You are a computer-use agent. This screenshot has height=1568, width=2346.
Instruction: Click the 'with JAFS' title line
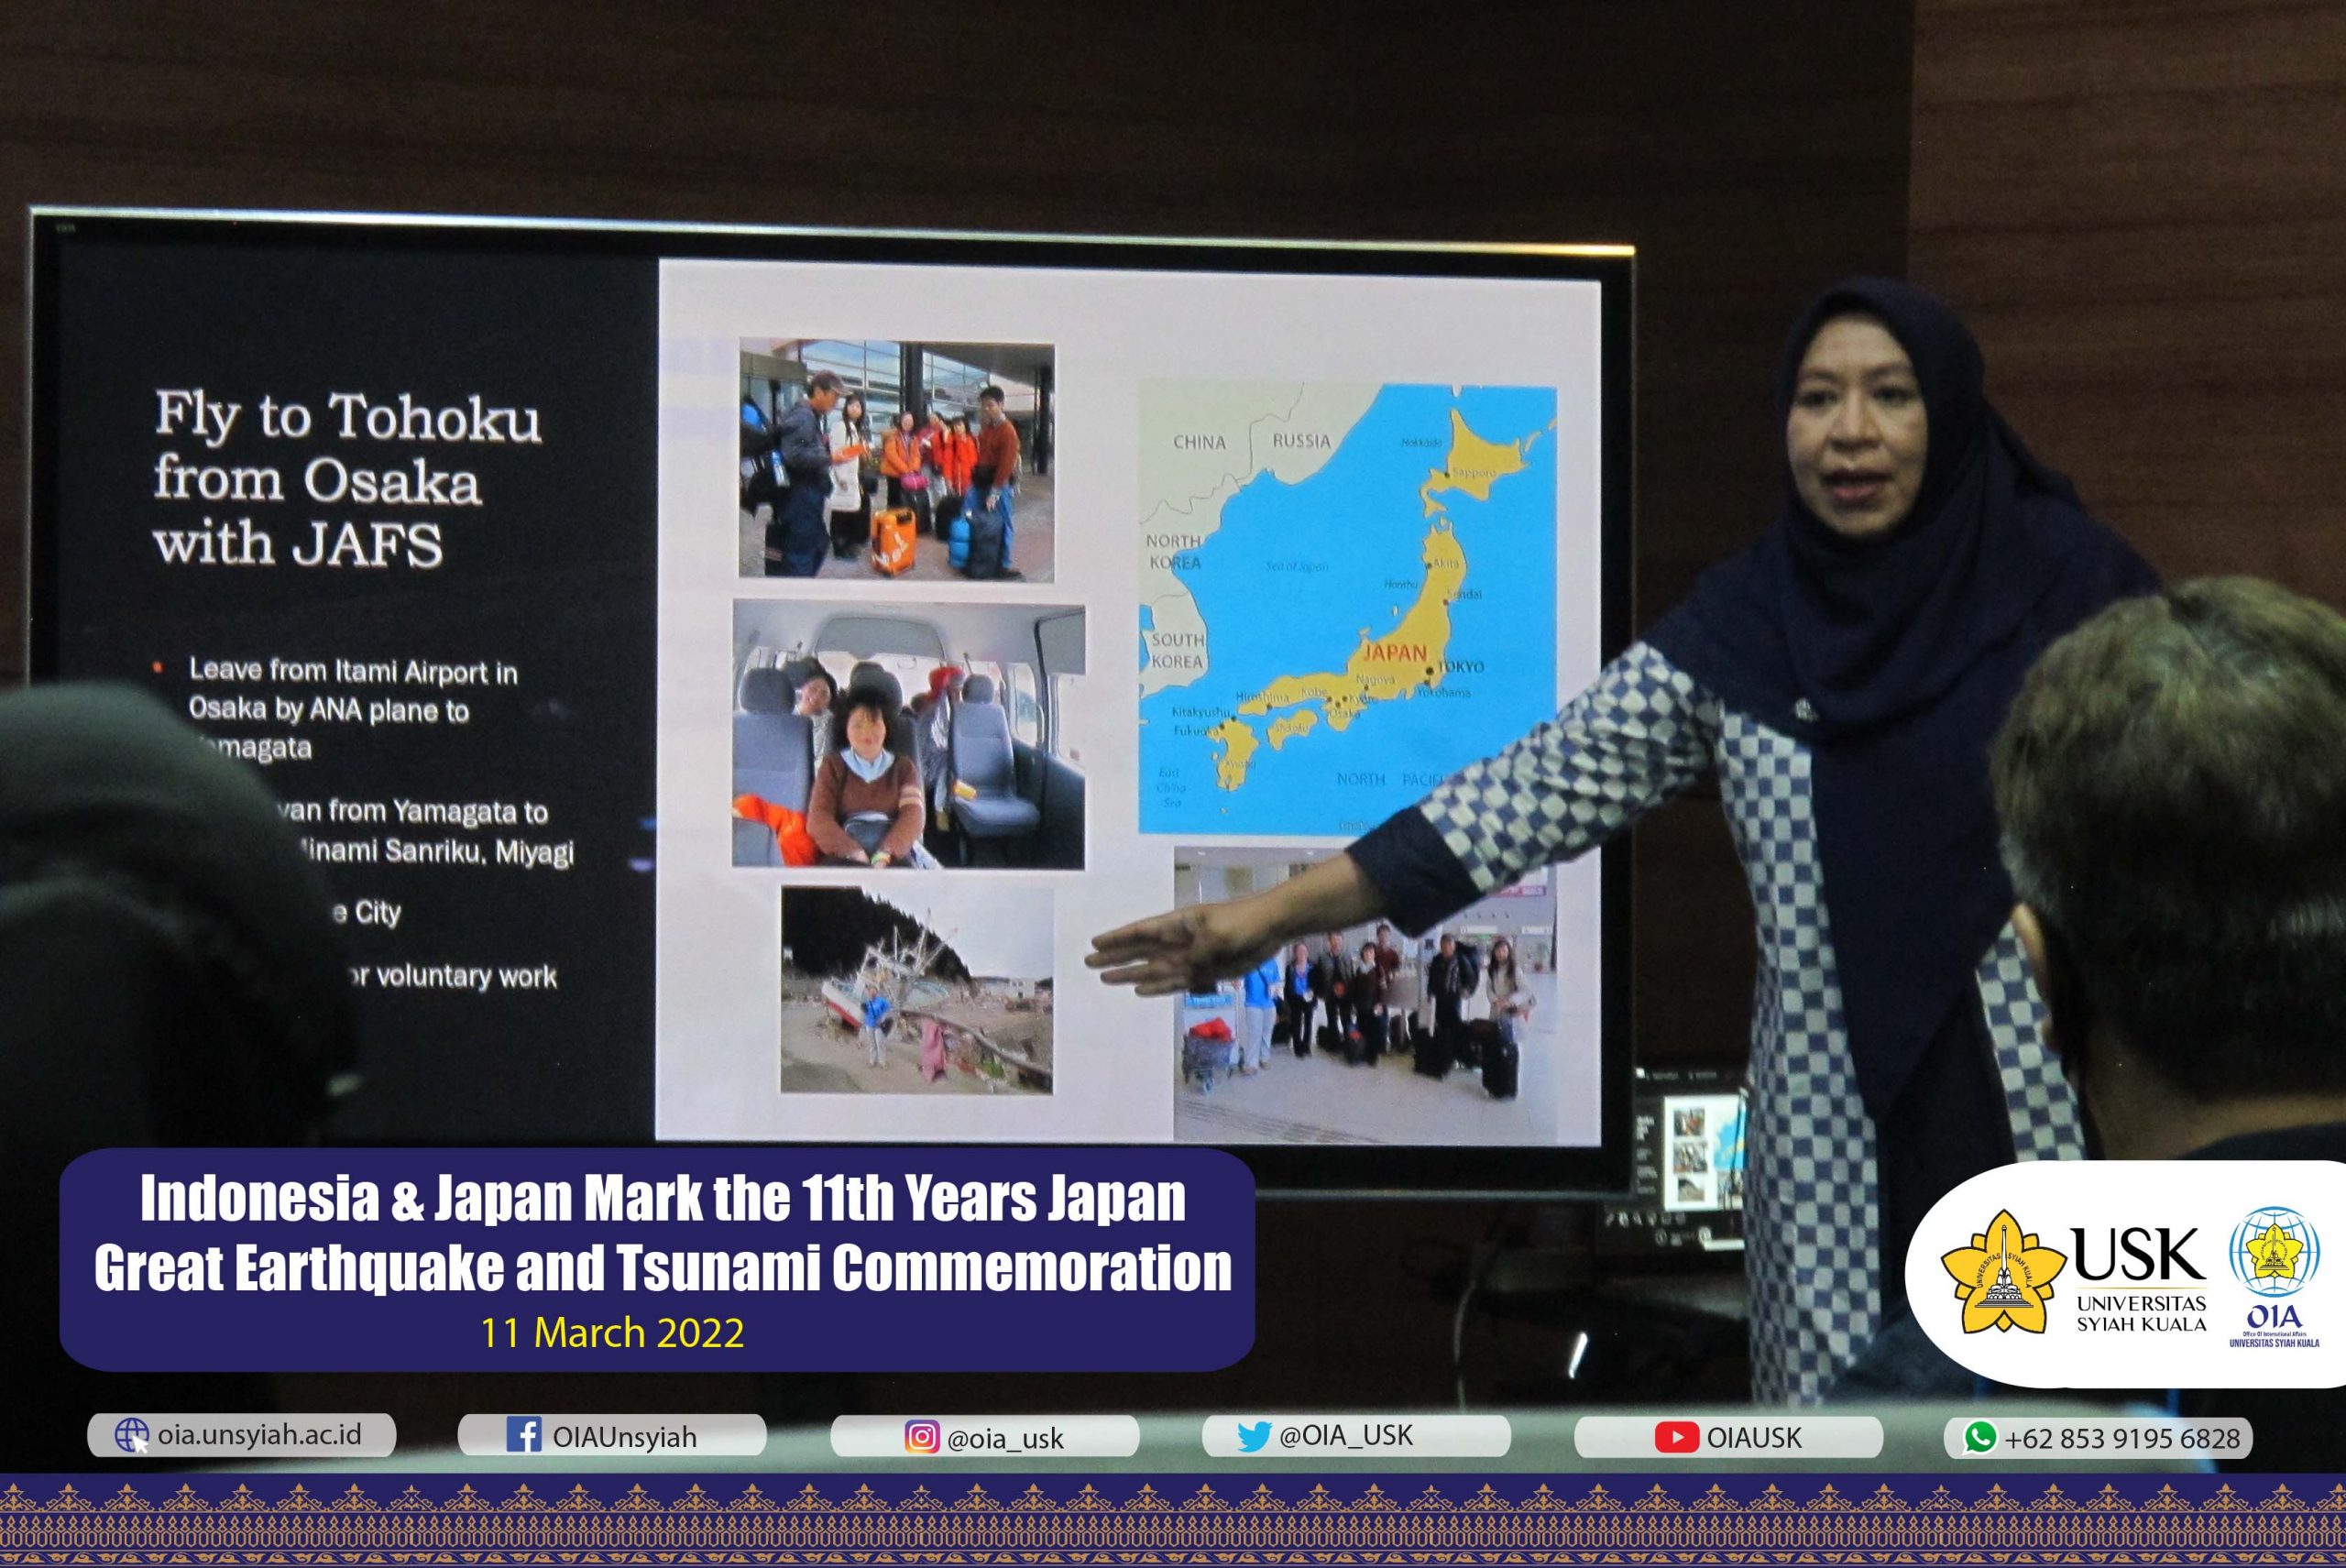[298, 544]
